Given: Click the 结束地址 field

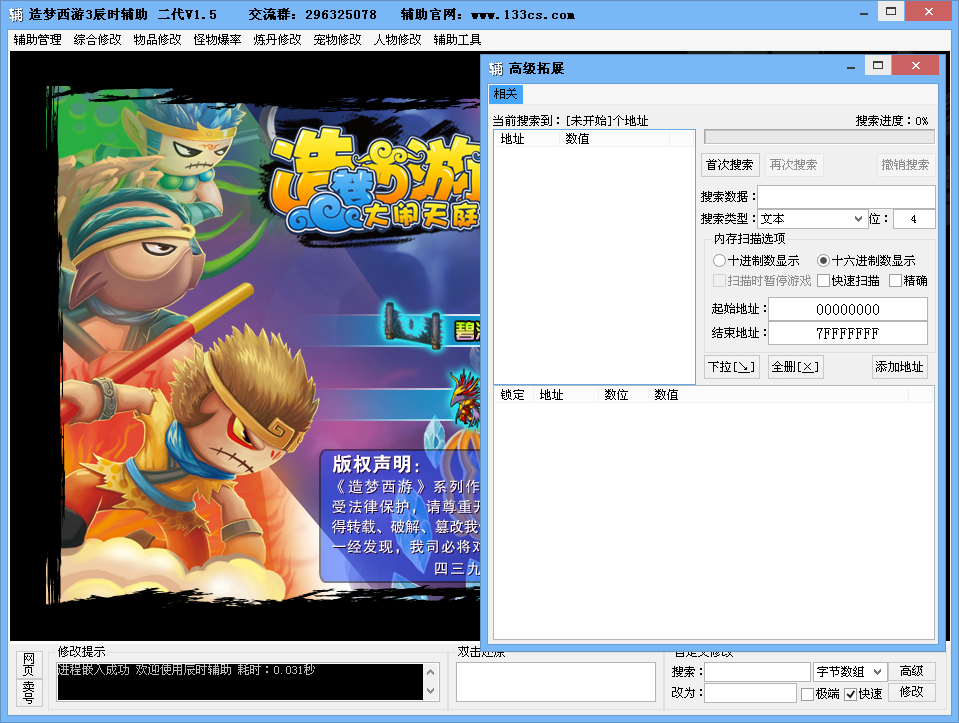Looking at the screenshot, I should coord(848,333).
